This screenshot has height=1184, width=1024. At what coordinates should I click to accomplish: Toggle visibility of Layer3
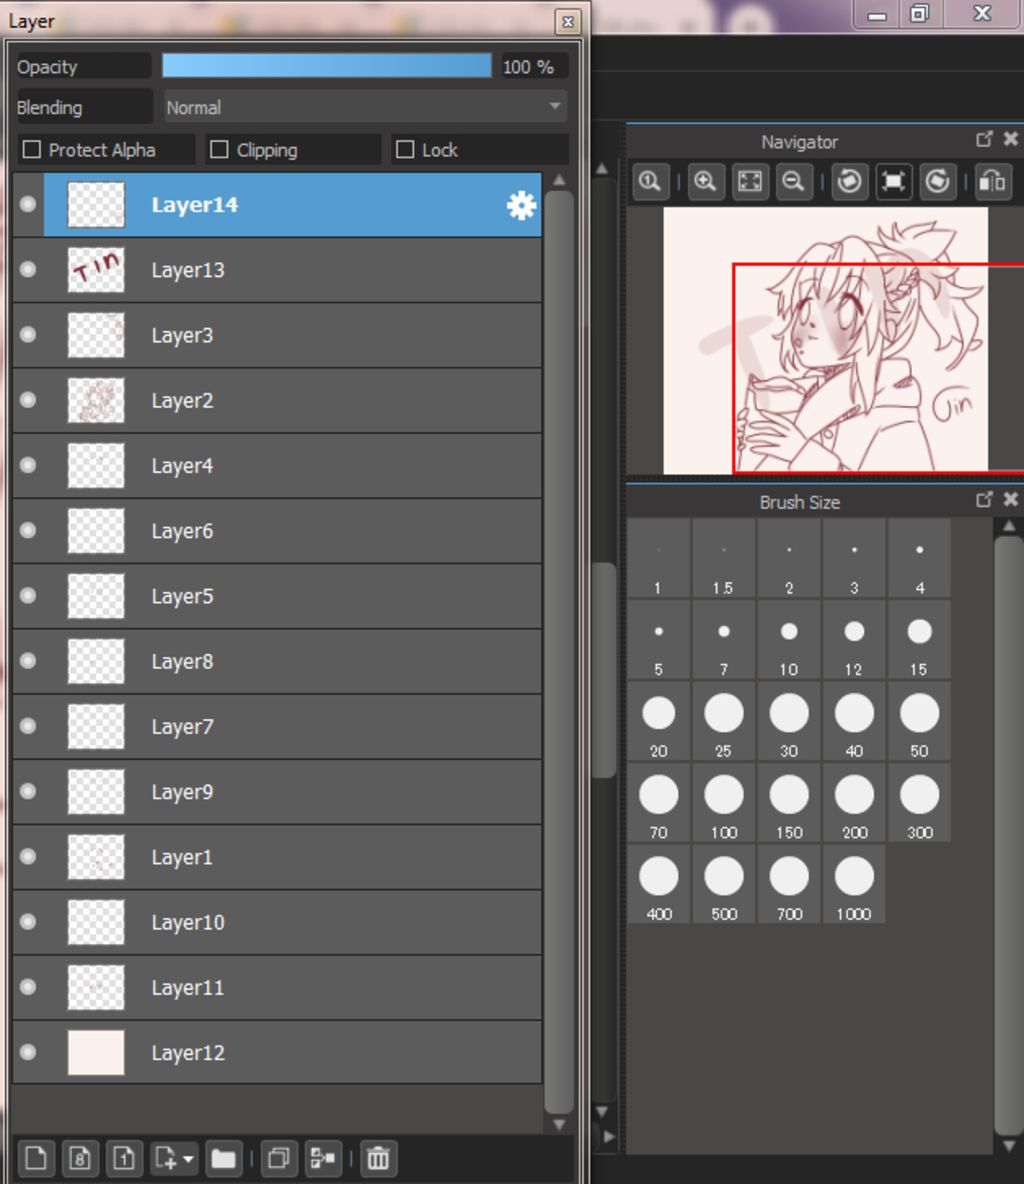point(28,335)
